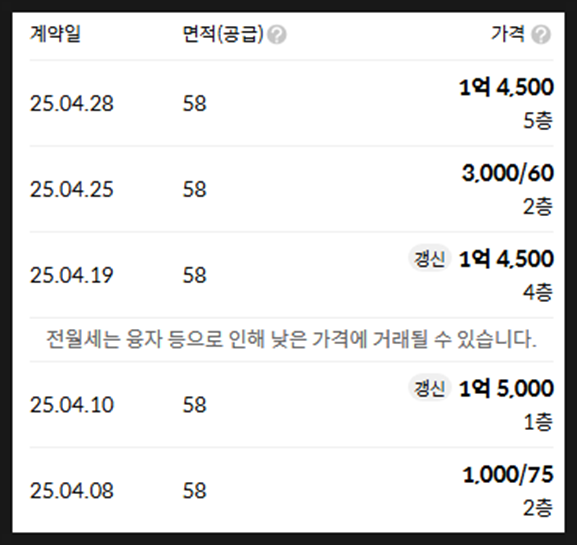Click the 1,000/75 price

tap(508, 474)
